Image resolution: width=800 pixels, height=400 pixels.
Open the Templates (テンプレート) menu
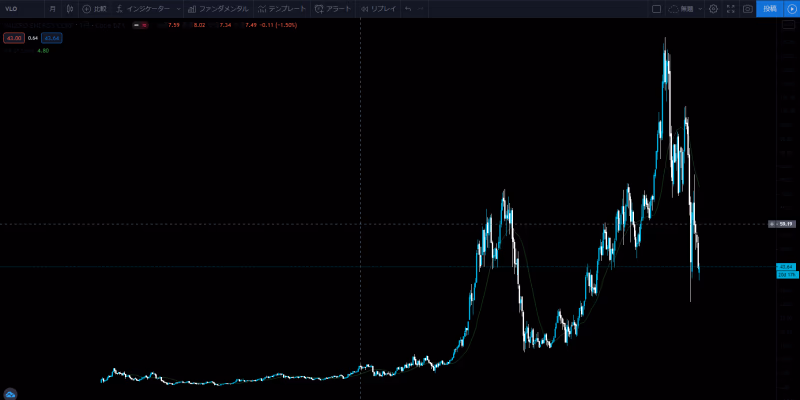point(282,8)
